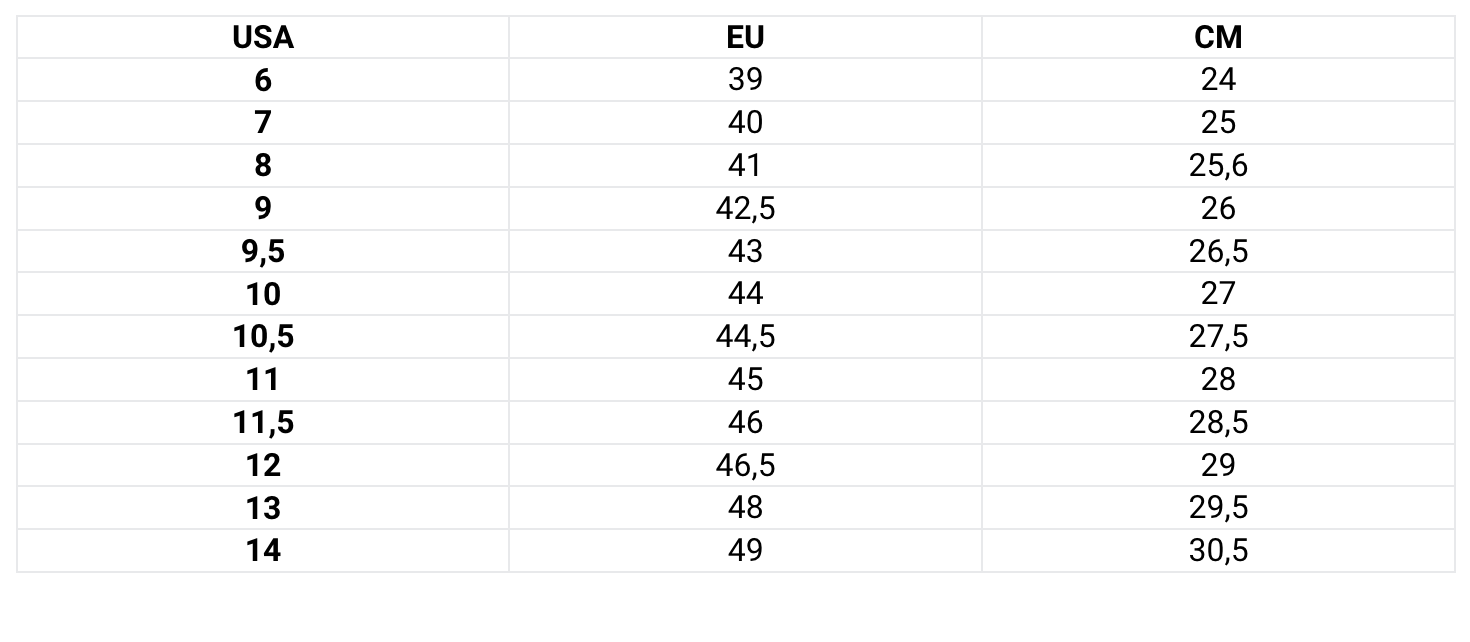Select the 30,5 CM cell
This screenshot has height=642, width=1470.
(1218, 551)
